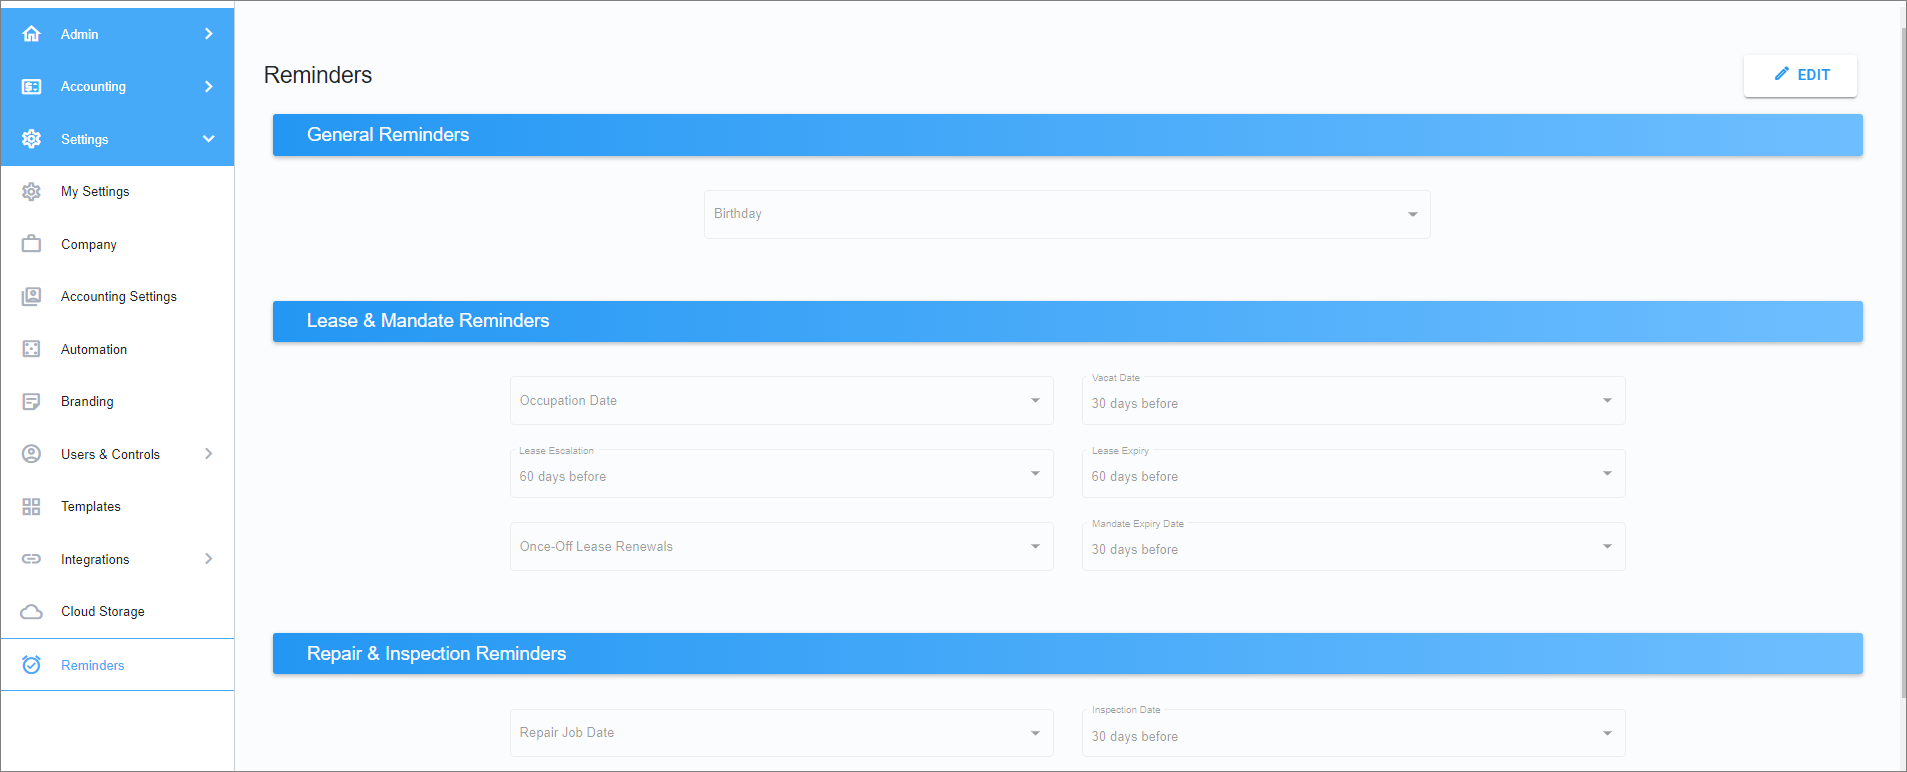Collapse the Settings menu chevron

208,139
